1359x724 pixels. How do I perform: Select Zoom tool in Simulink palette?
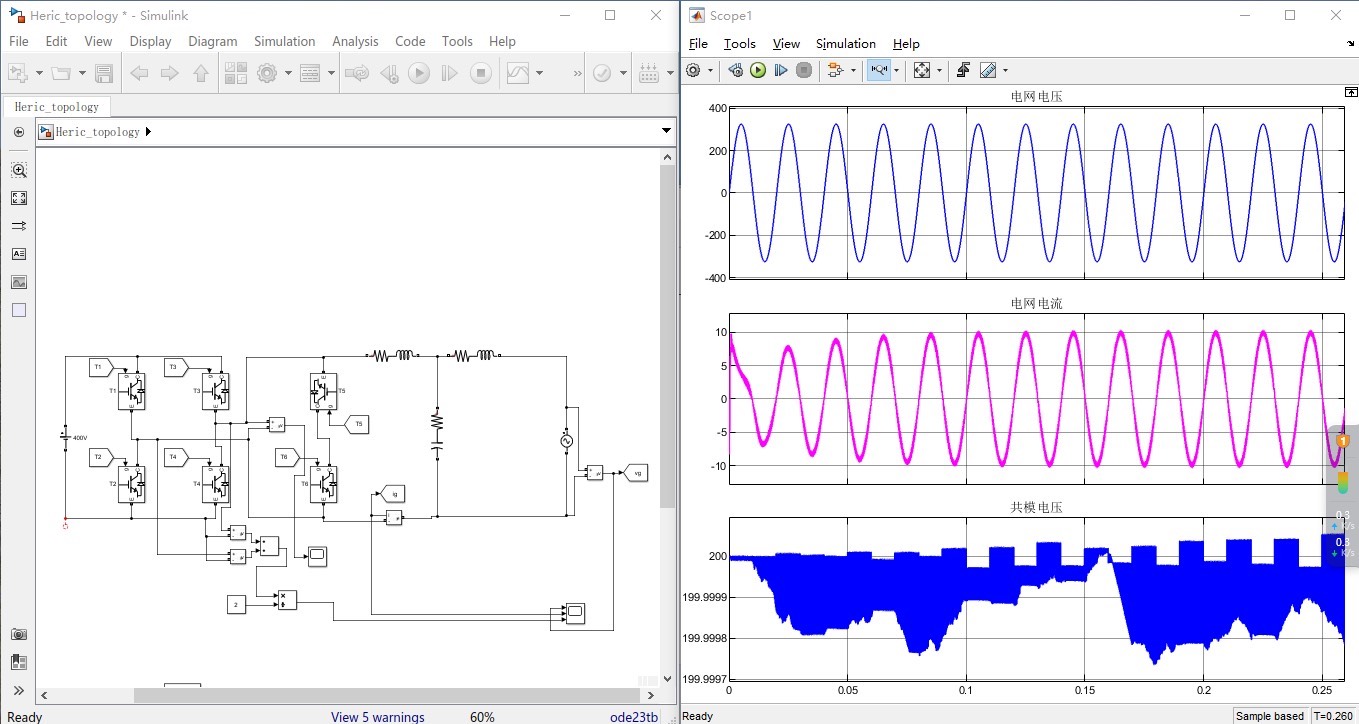[19, 170]
